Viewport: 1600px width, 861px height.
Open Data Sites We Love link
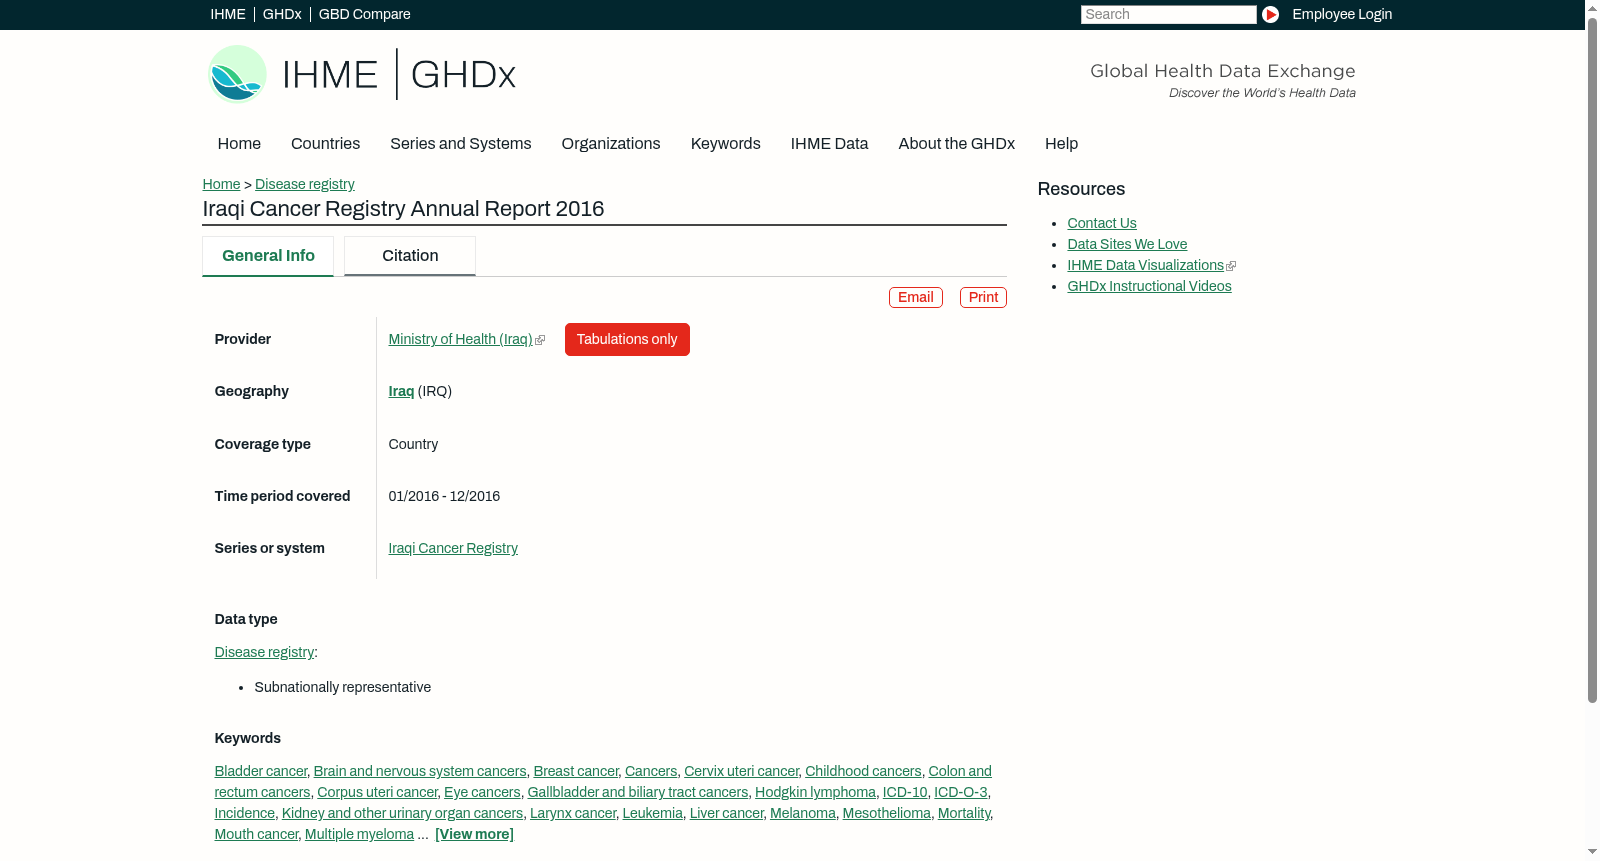tap(1127, 244)
